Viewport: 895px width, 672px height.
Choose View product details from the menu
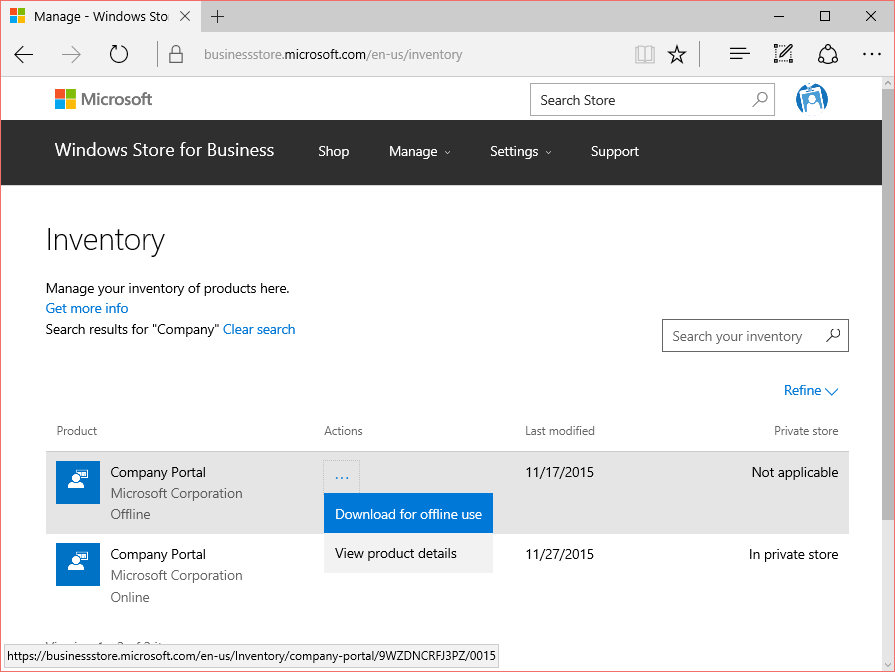point(393,552)
